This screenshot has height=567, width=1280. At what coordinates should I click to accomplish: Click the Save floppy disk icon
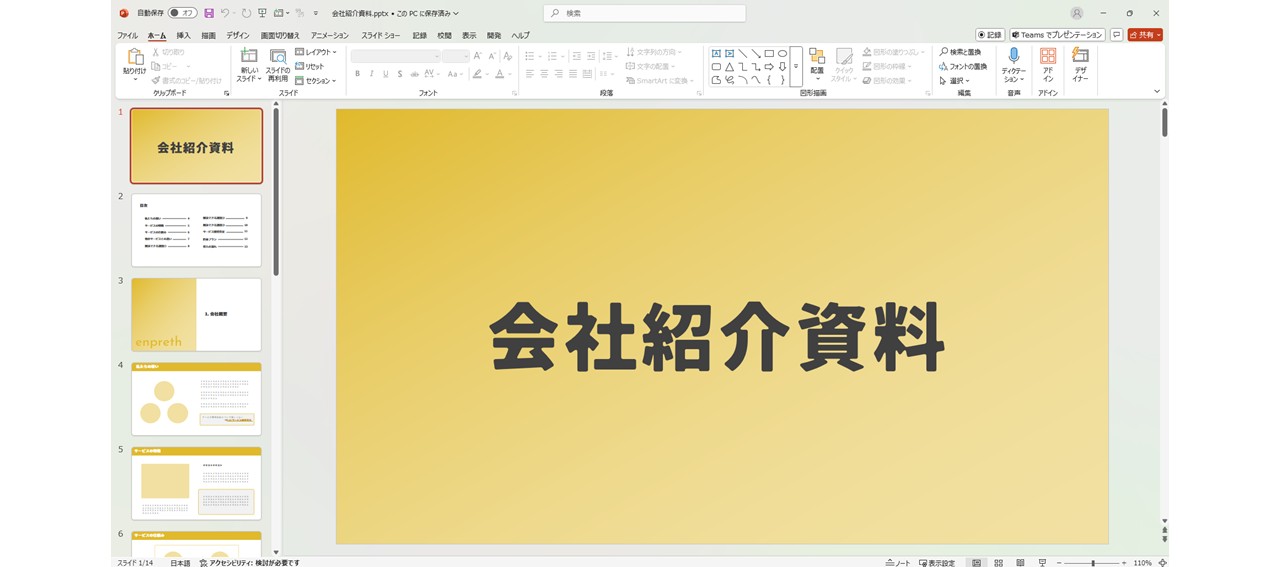pyautogui.click(x=209, y=13)
